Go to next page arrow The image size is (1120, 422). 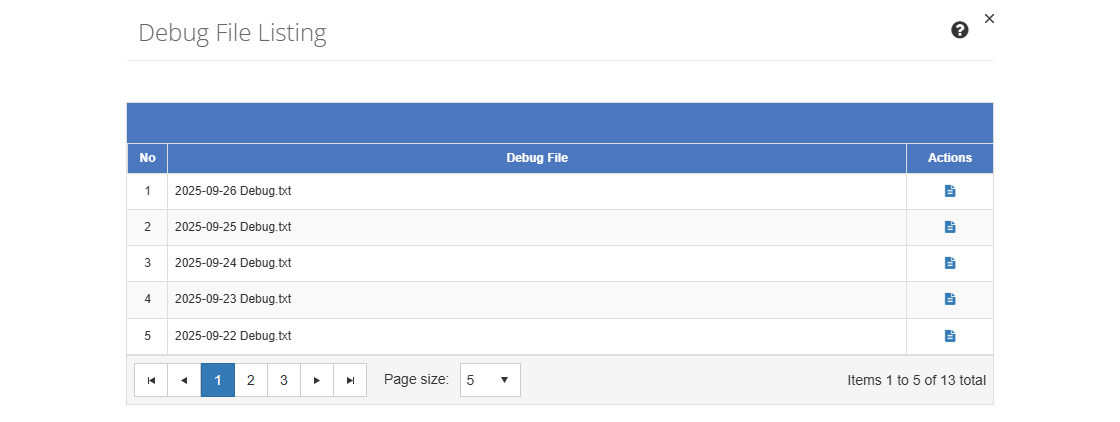317,380
